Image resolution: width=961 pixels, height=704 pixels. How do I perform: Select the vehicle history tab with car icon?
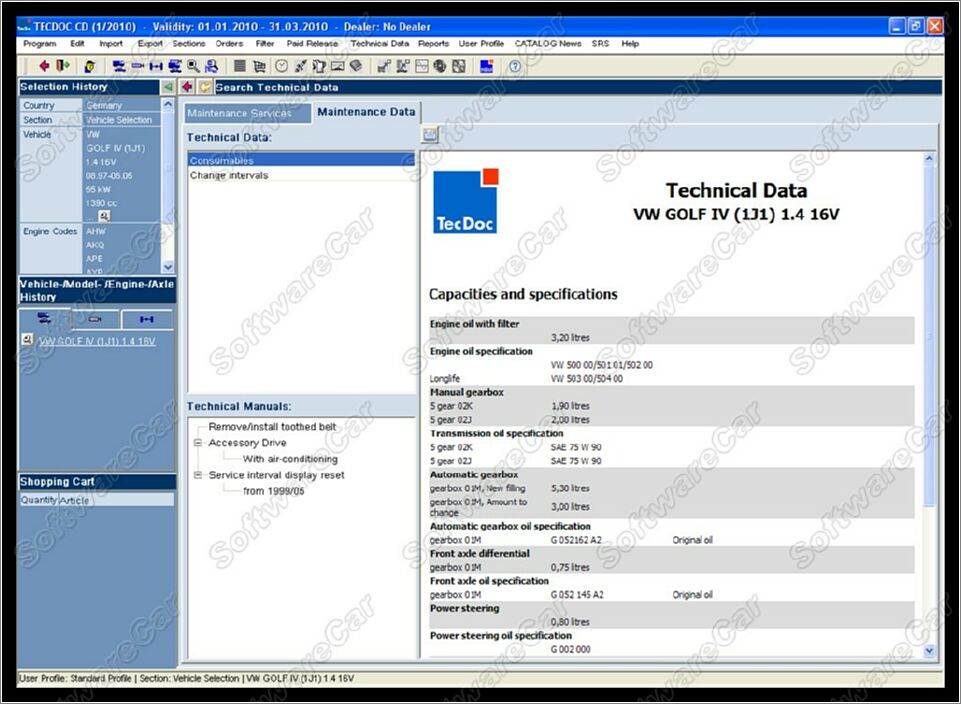click(x=45, y=319)
